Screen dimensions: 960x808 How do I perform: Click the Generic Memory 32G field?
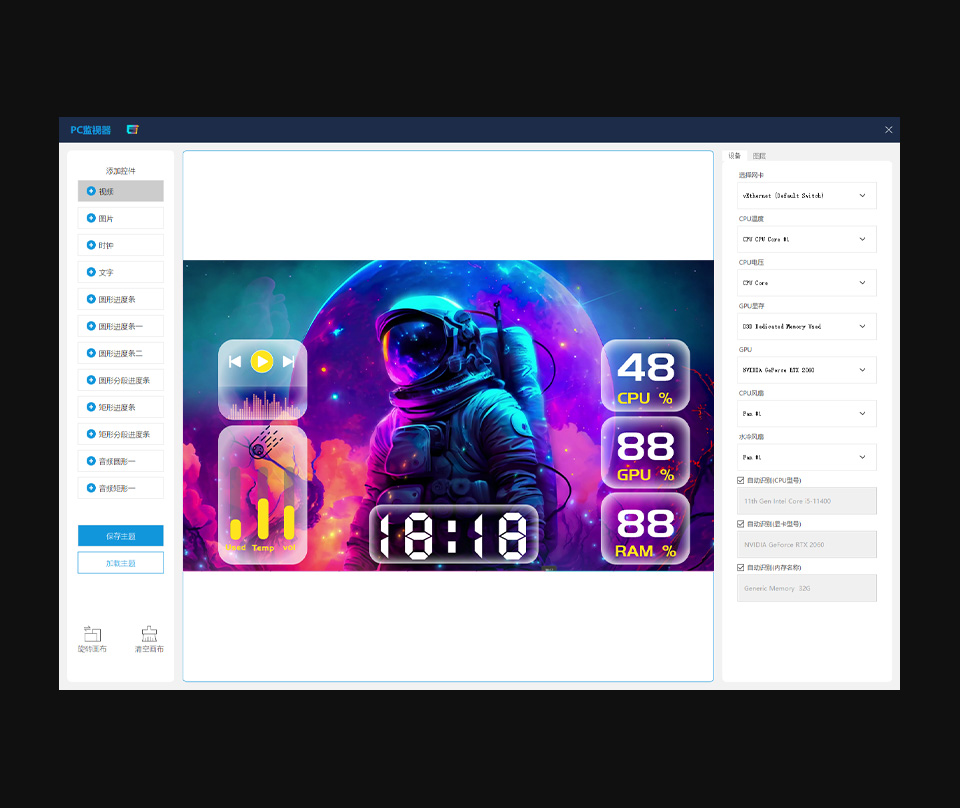point(806,588)
